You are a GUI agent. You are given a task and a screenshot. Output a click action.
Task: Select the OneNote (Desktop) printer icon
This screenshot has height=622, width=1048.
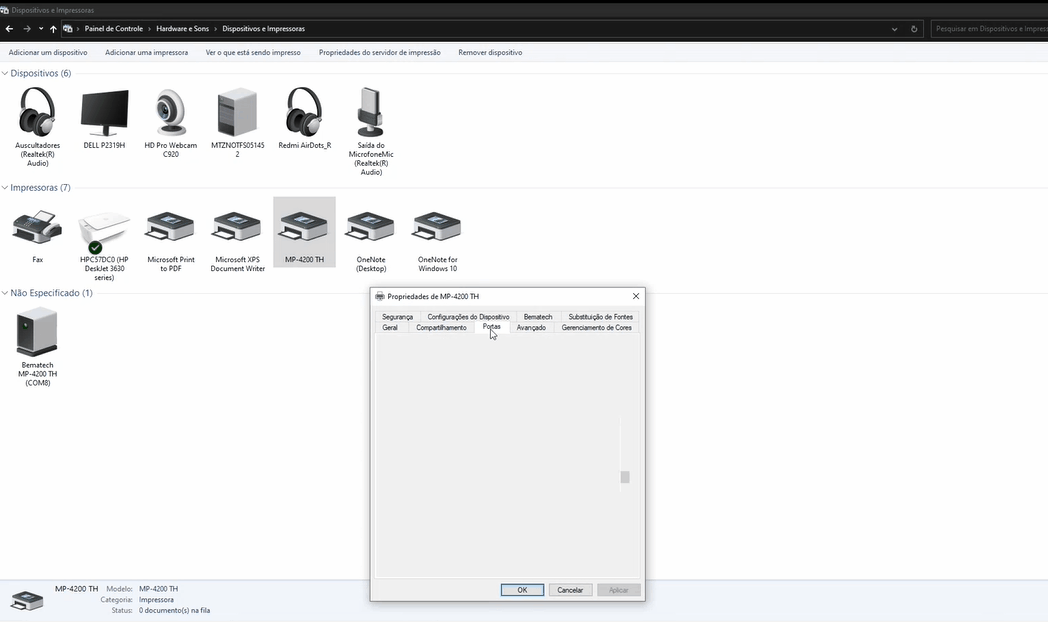click(x=370, y=227)
